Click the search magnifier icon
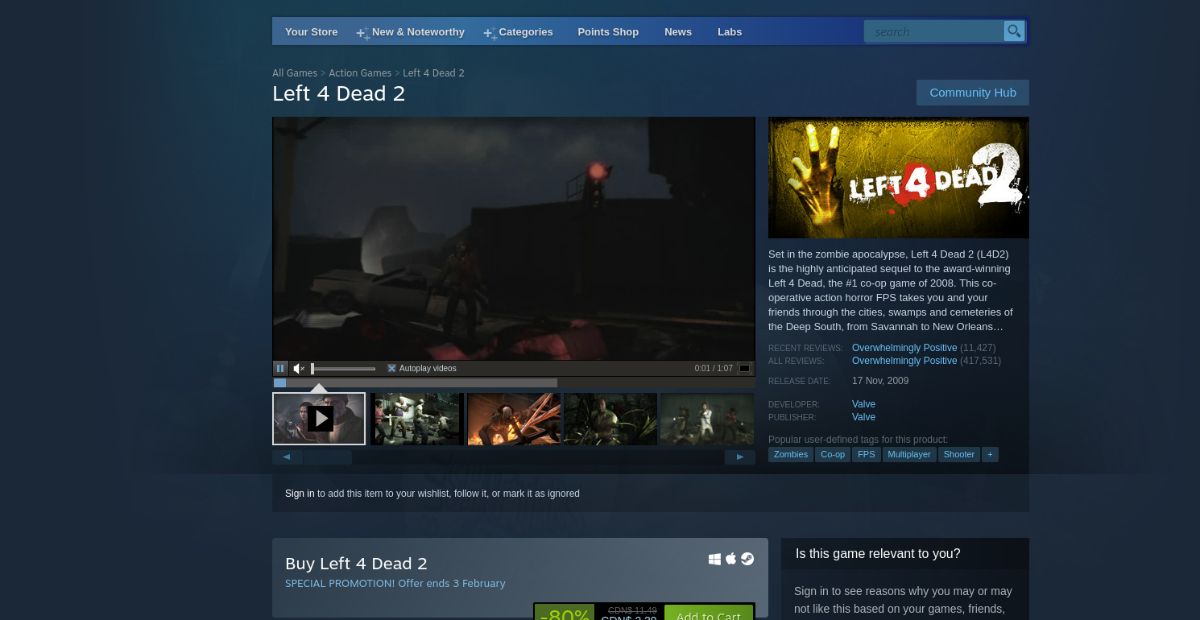 pyautogui.click(x=1013, y=31)
